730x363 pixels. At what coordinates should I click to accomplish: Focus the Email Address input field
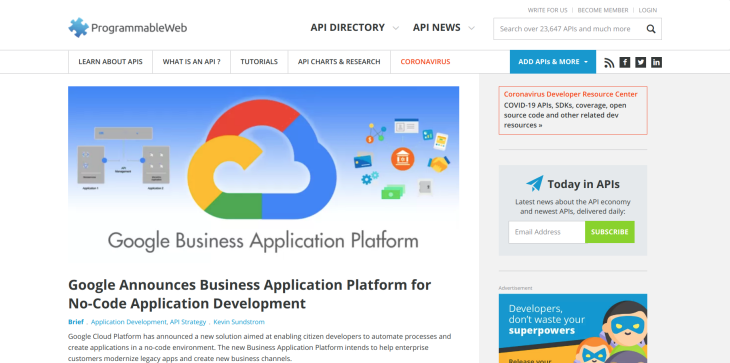547,232
